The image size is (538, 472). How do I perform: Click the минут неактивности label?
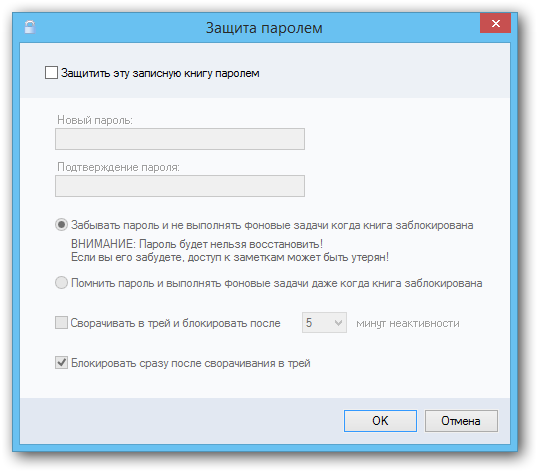408,323
